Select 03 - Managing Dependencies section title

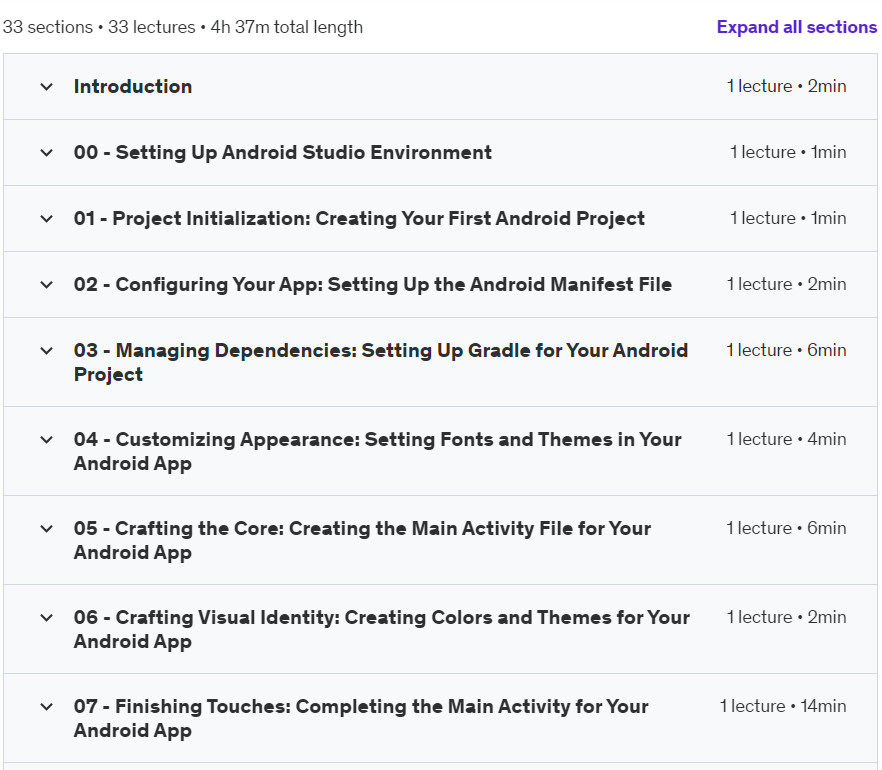(381, 362)
